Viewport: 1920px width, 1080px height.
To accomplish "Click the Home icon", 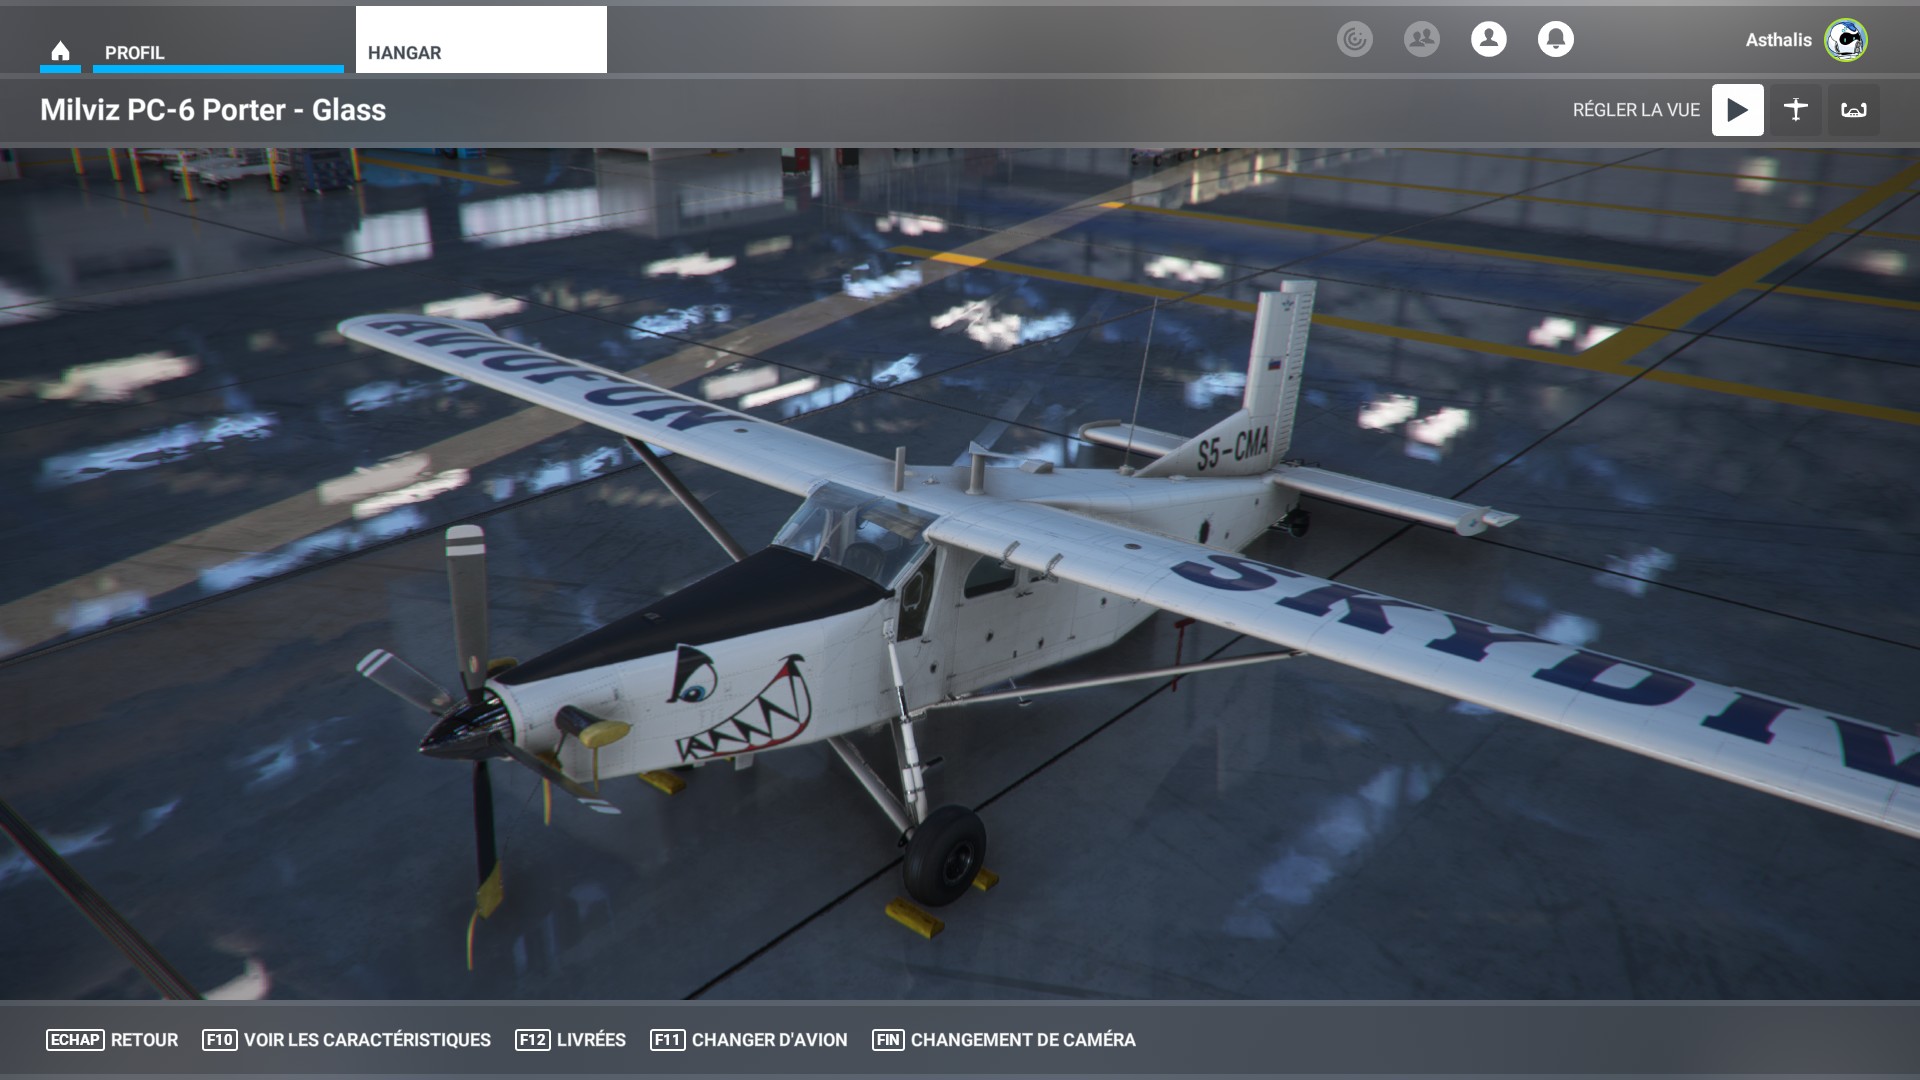I will pos(60,51).
